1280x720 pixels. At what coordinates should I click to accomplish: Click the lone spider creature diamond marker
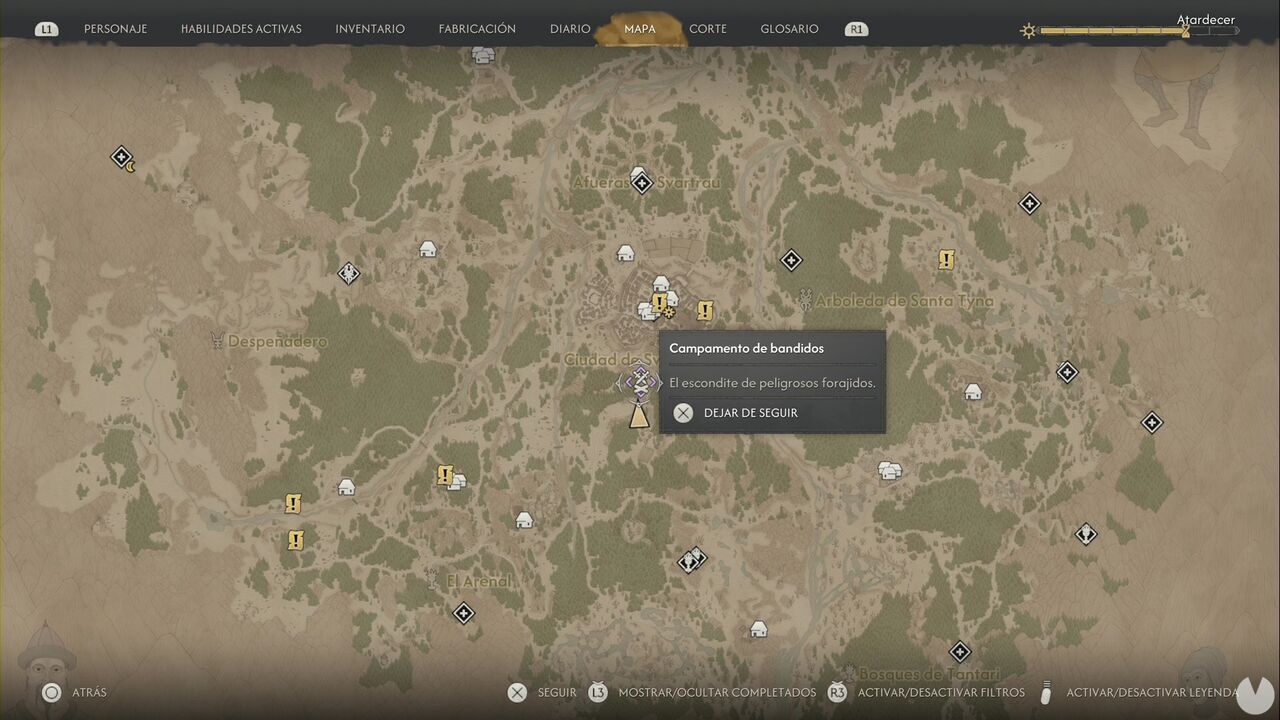tap(349, 272)
